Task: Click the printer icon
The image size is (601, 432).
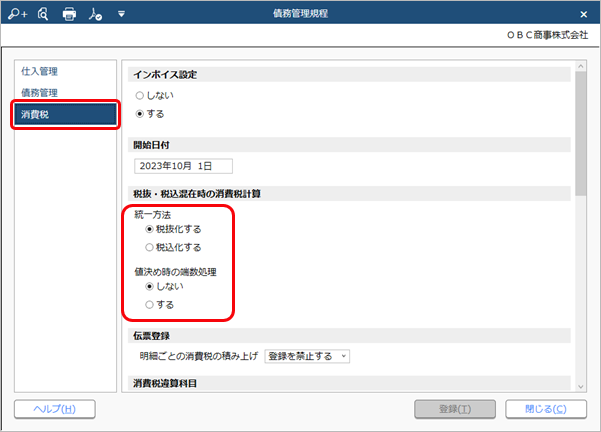Action: 69,14
